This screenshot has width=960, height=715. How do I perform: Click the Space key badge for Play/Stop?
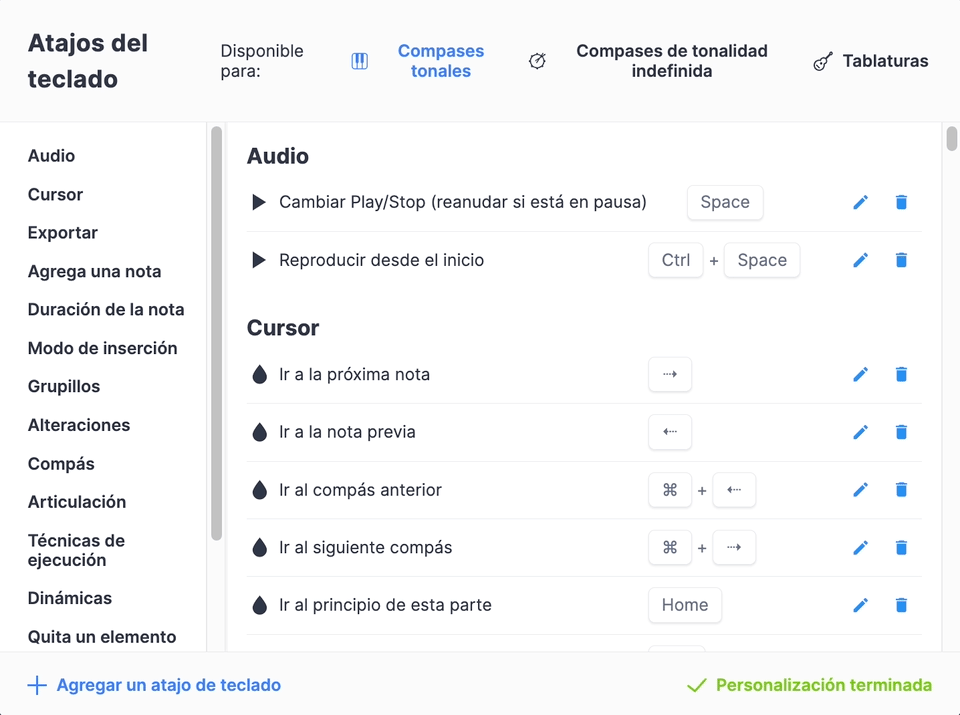pos(725,202)
